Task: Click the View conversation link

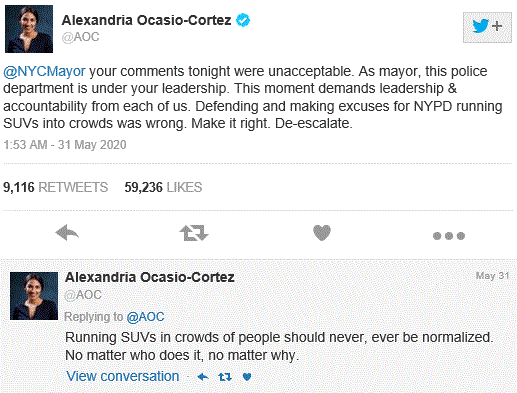Action: [x=123, y=376]
